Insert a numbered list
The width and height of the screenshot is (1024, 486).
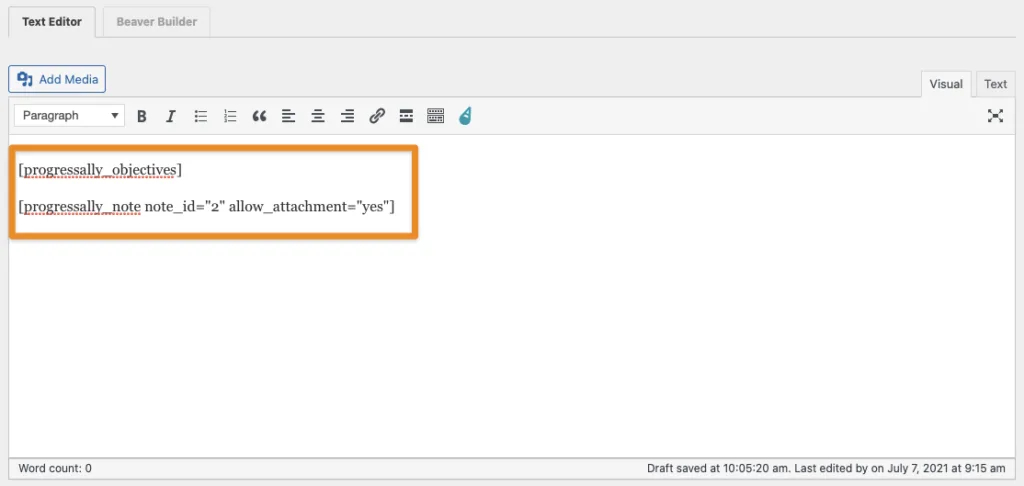230,116
